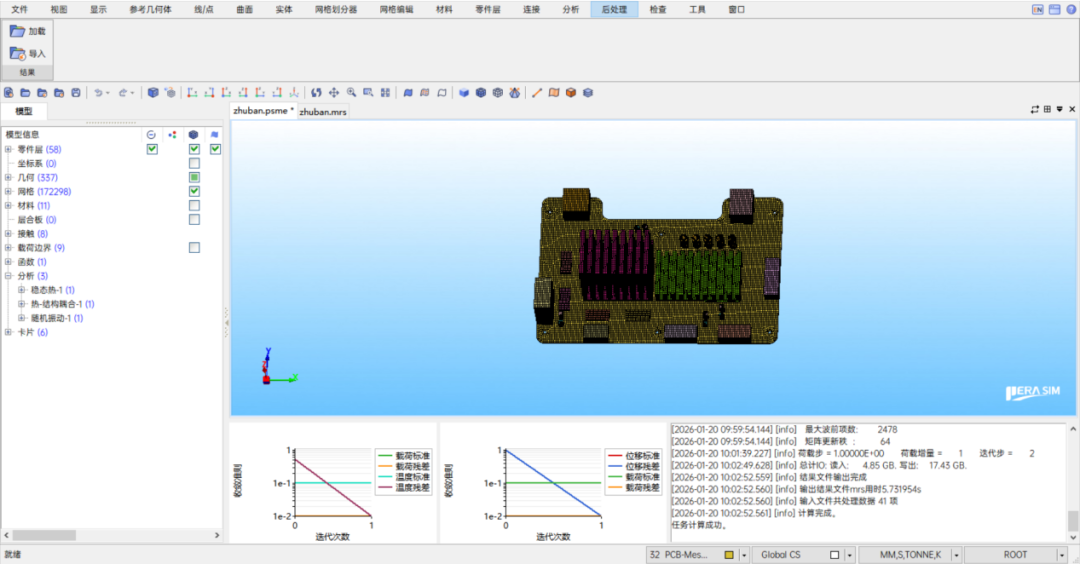Select the pan view tool icon
Viewport: 1080px width, 564px height.
(334, 93)
